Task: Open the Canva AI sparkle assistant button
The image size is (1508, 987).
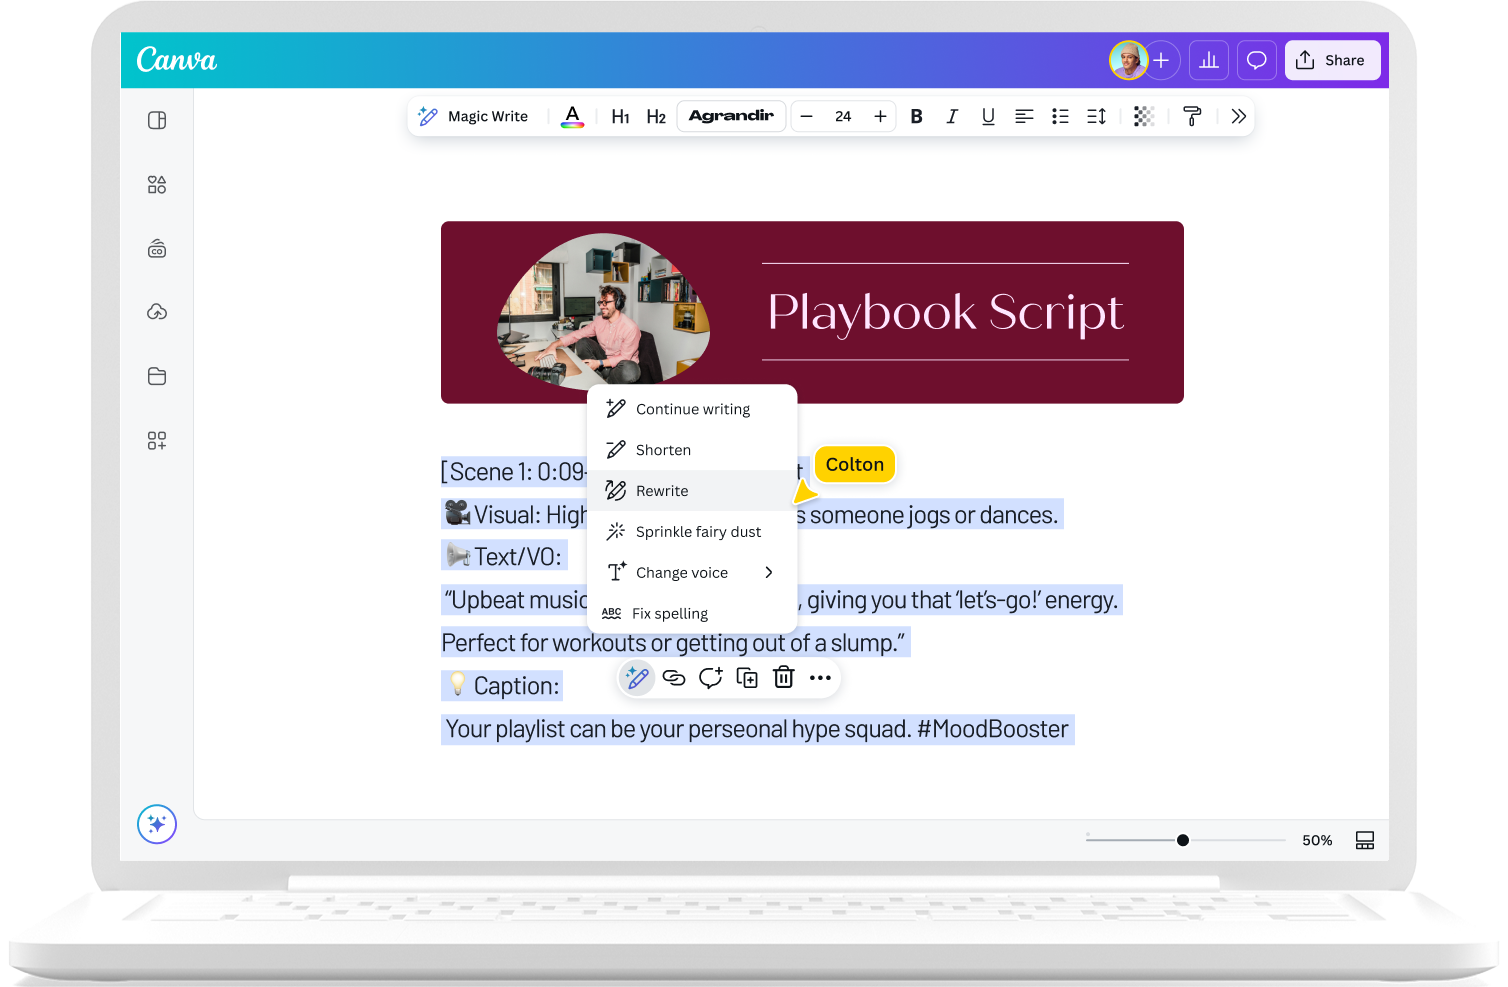Action: (x=157, y=824)
